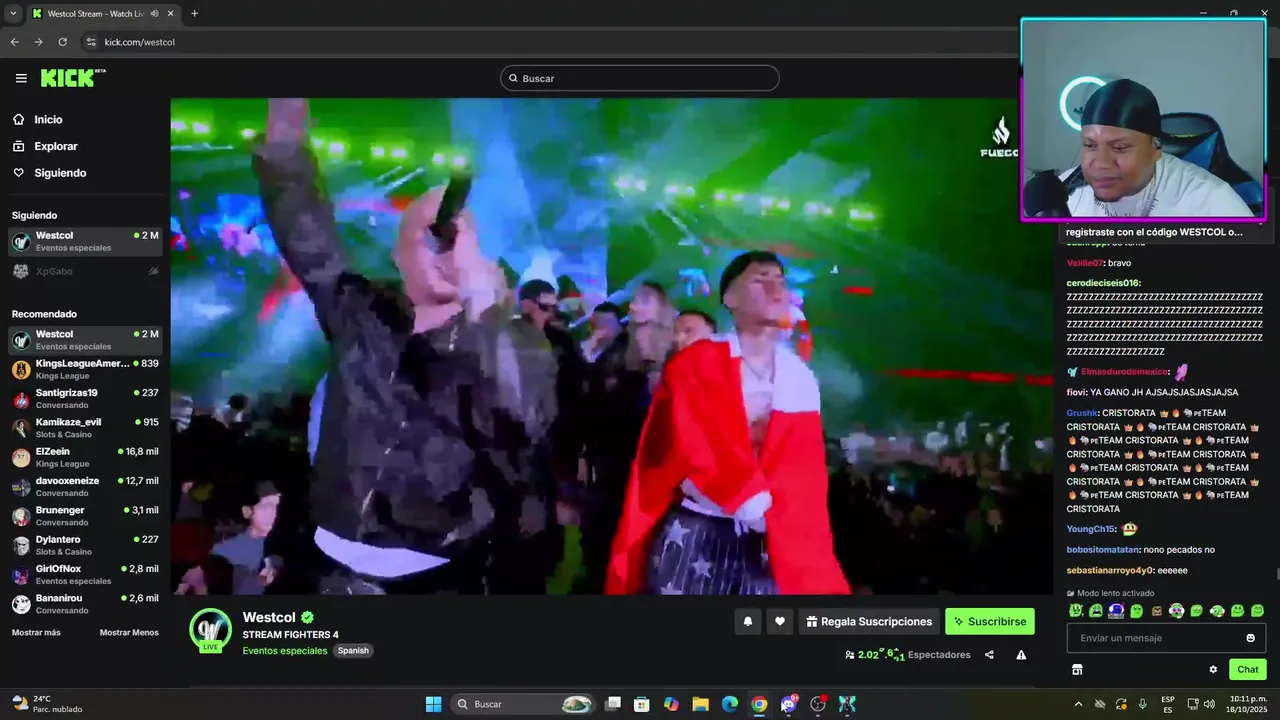Show hidden system tray icons
Viewport: 1280px width, 720px height.
[1078, 704]
